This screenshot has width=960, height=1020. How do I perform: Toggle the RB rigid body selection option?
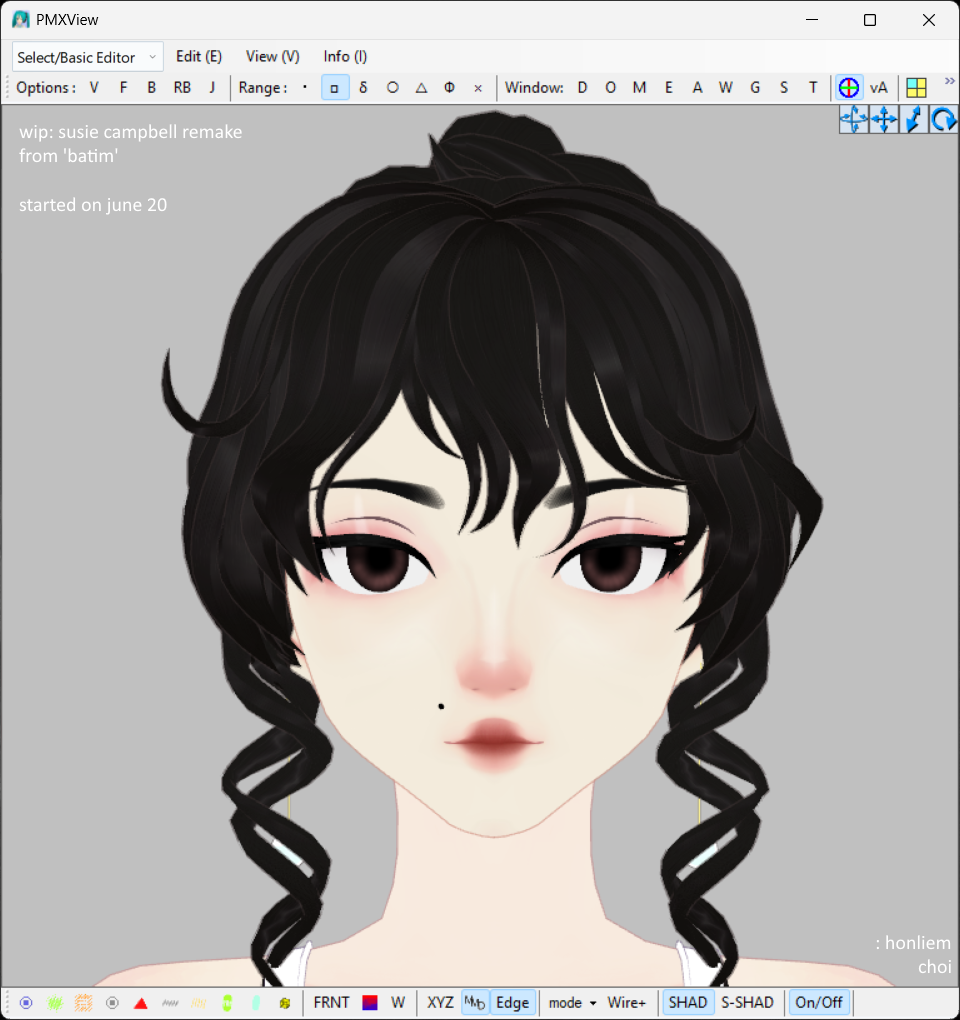pyautogui.click(x=182, y=88)
